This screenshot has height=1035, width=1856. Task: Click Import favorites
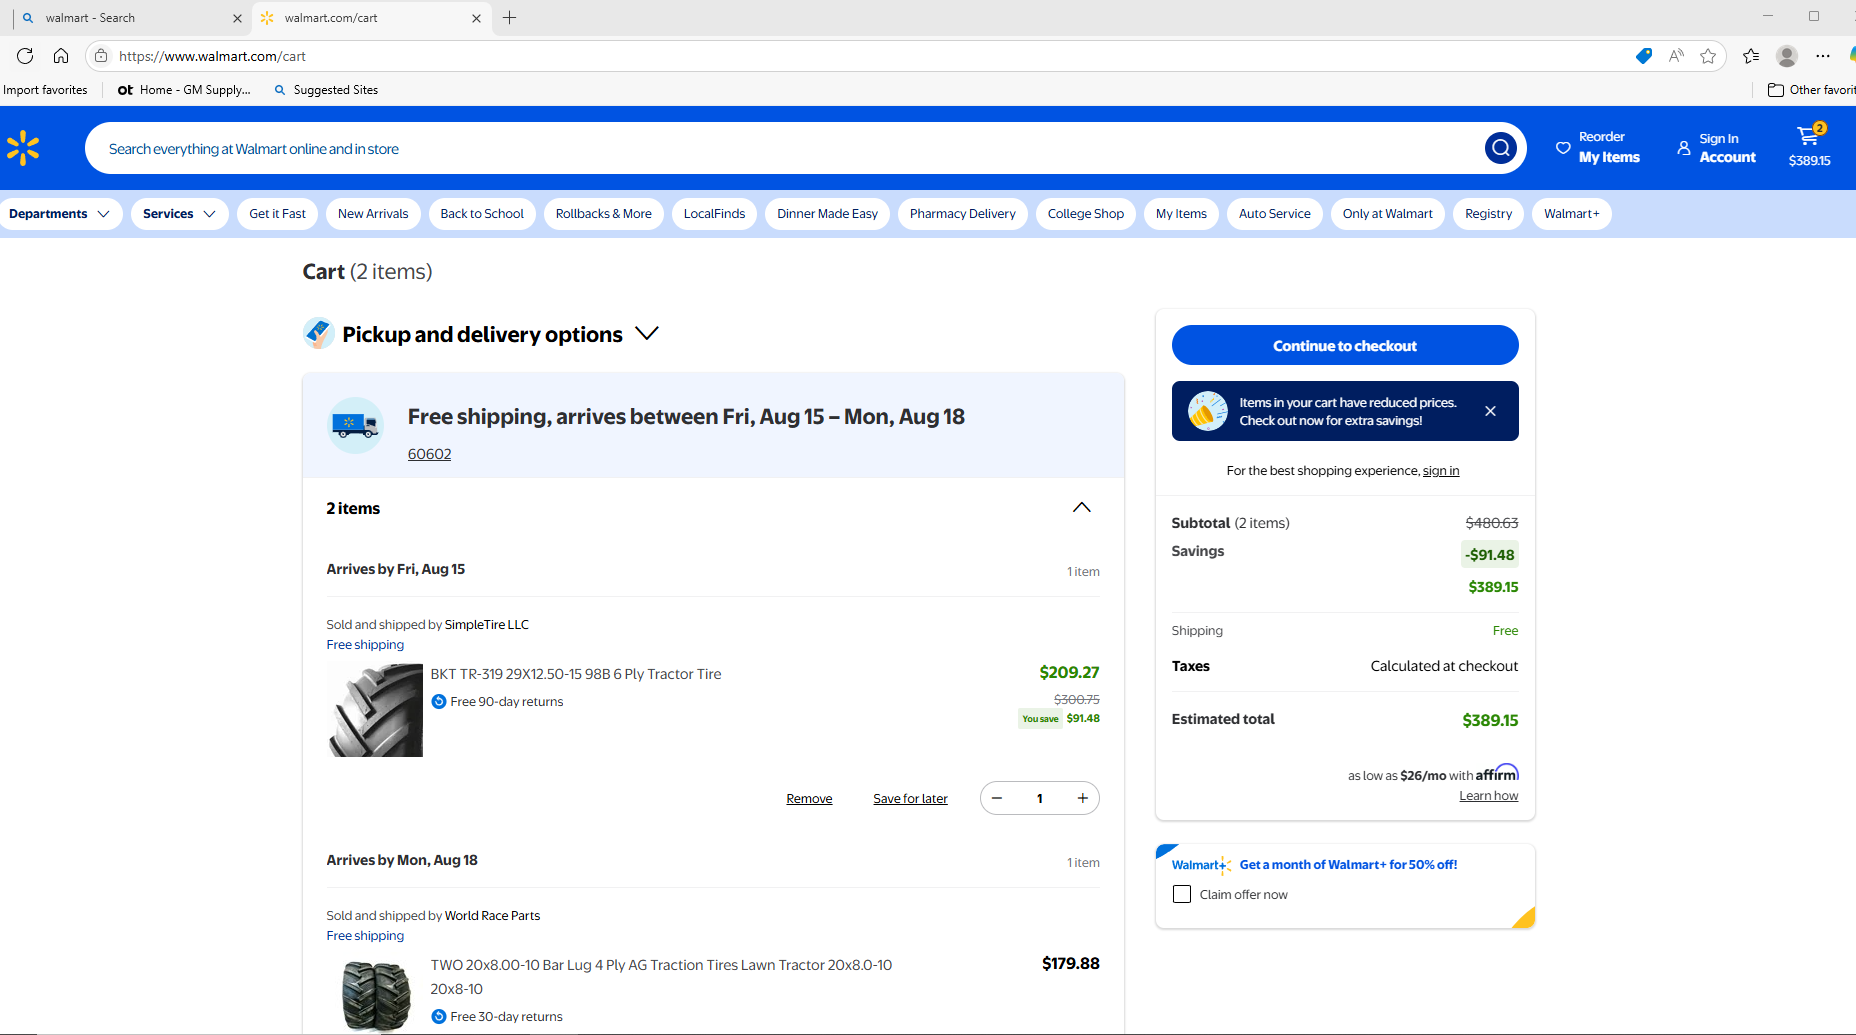point(45,90)
